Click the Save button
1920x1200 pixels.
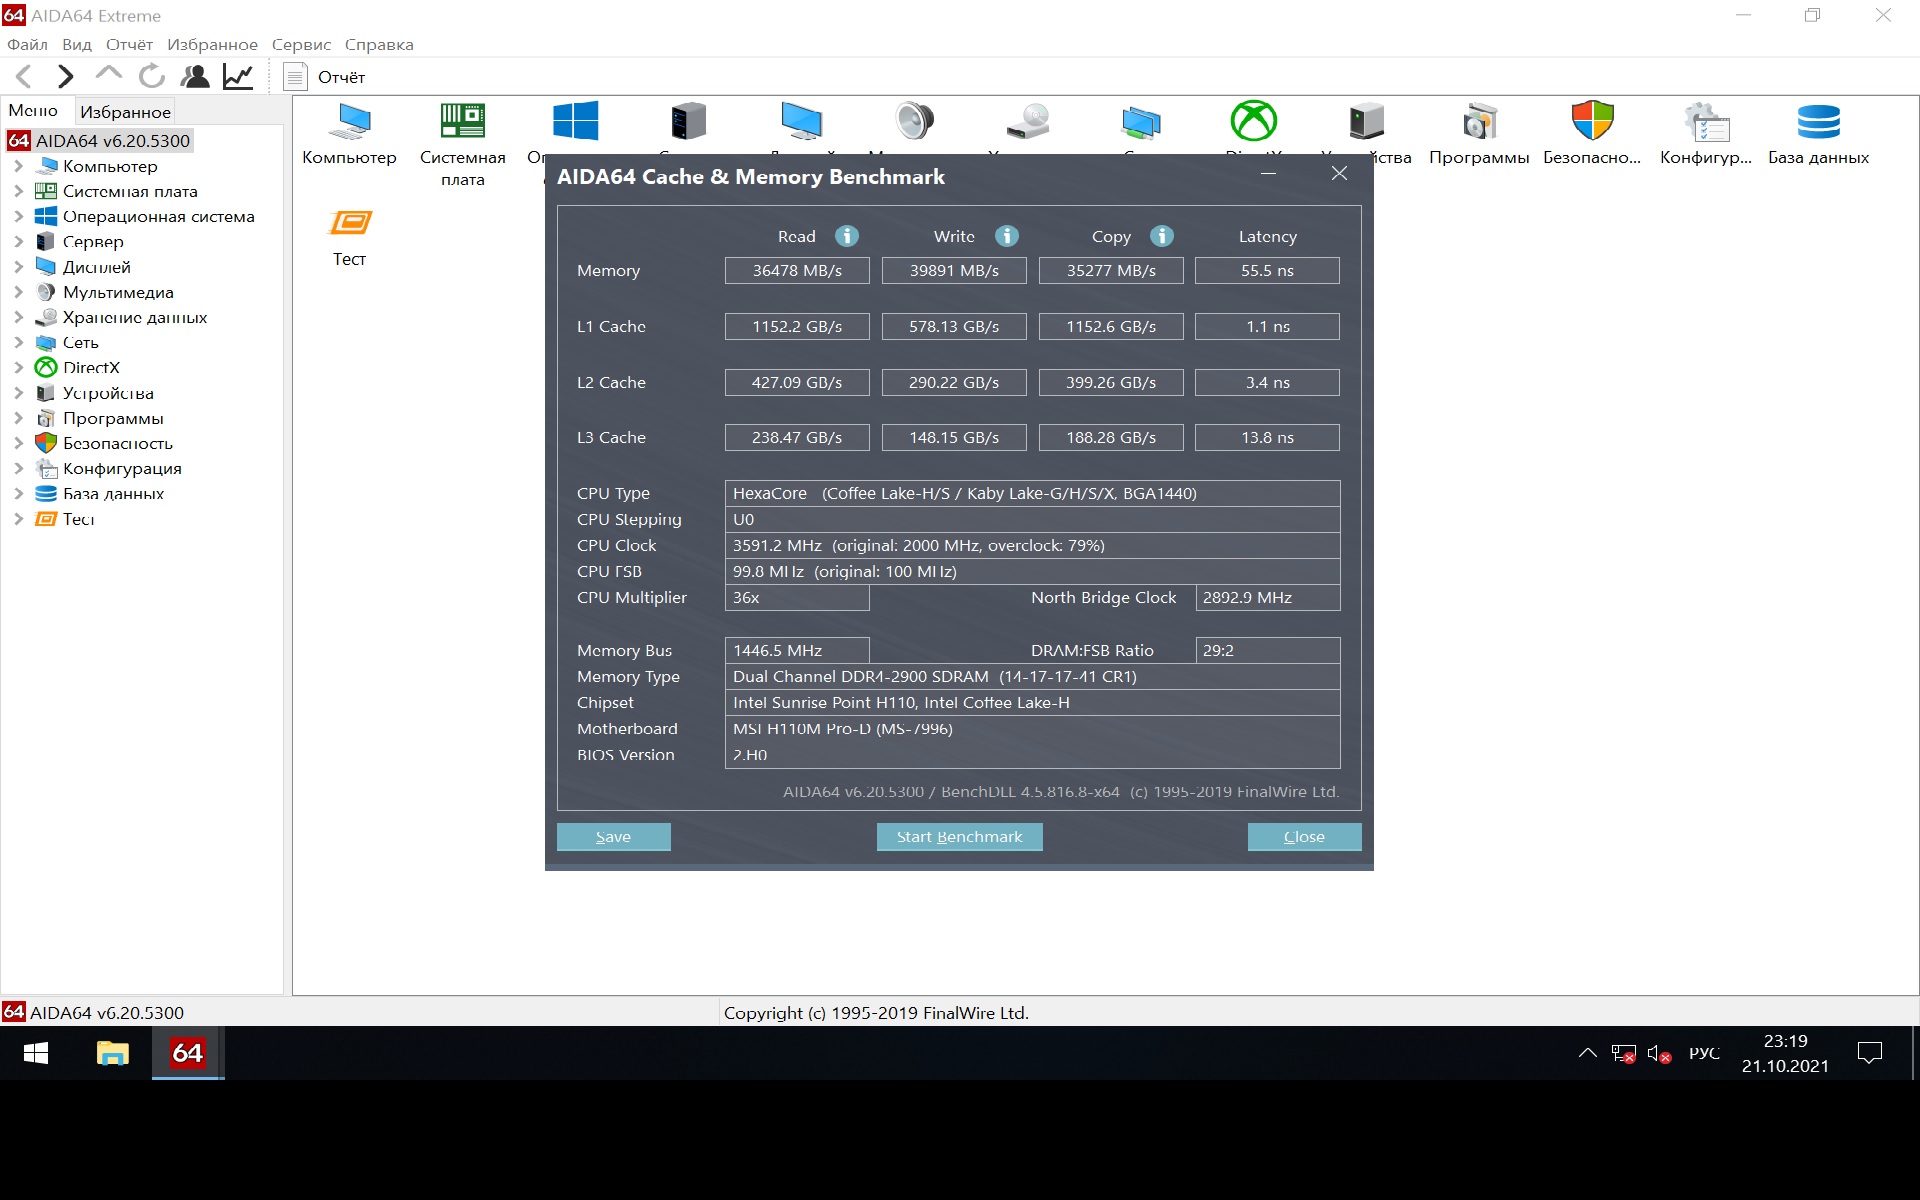pos(613,837)
